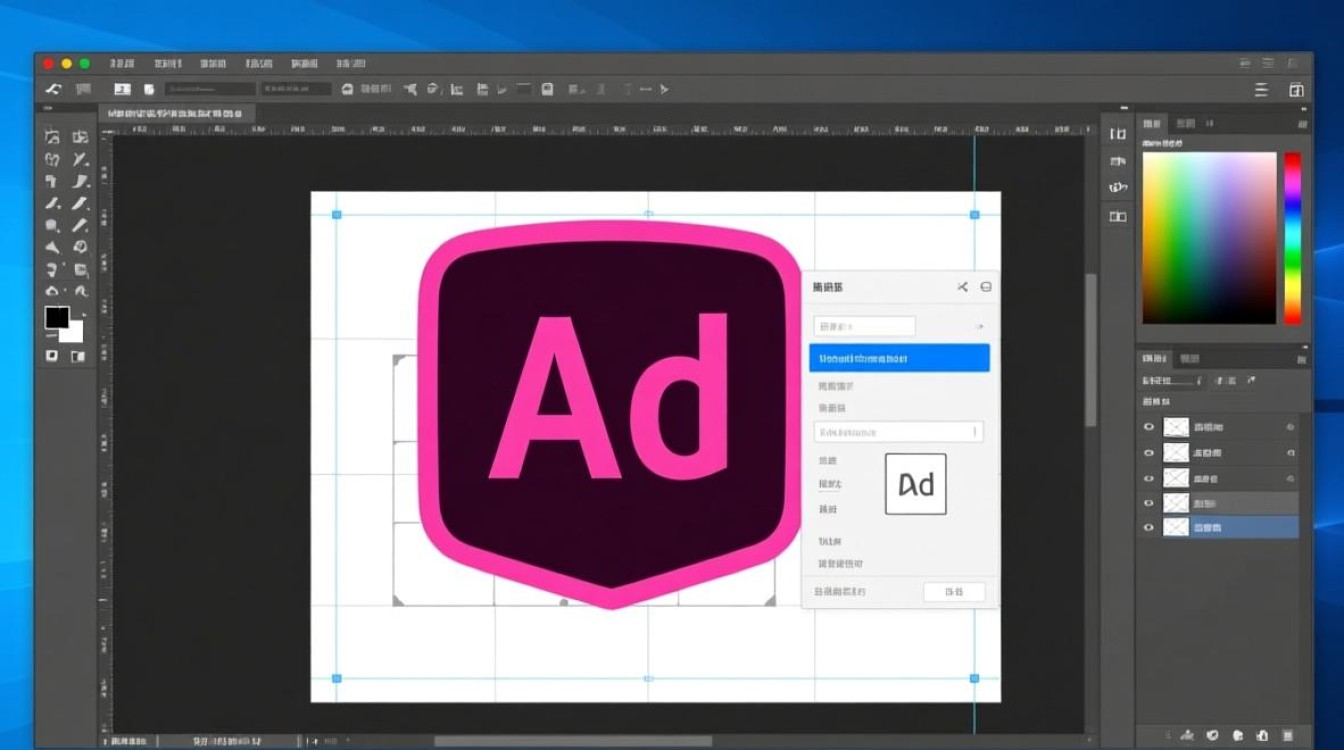Toggle visibility of the top layer
Image resolution: width=1344 pixels, height=750 pixels.
pos(1148,426)
